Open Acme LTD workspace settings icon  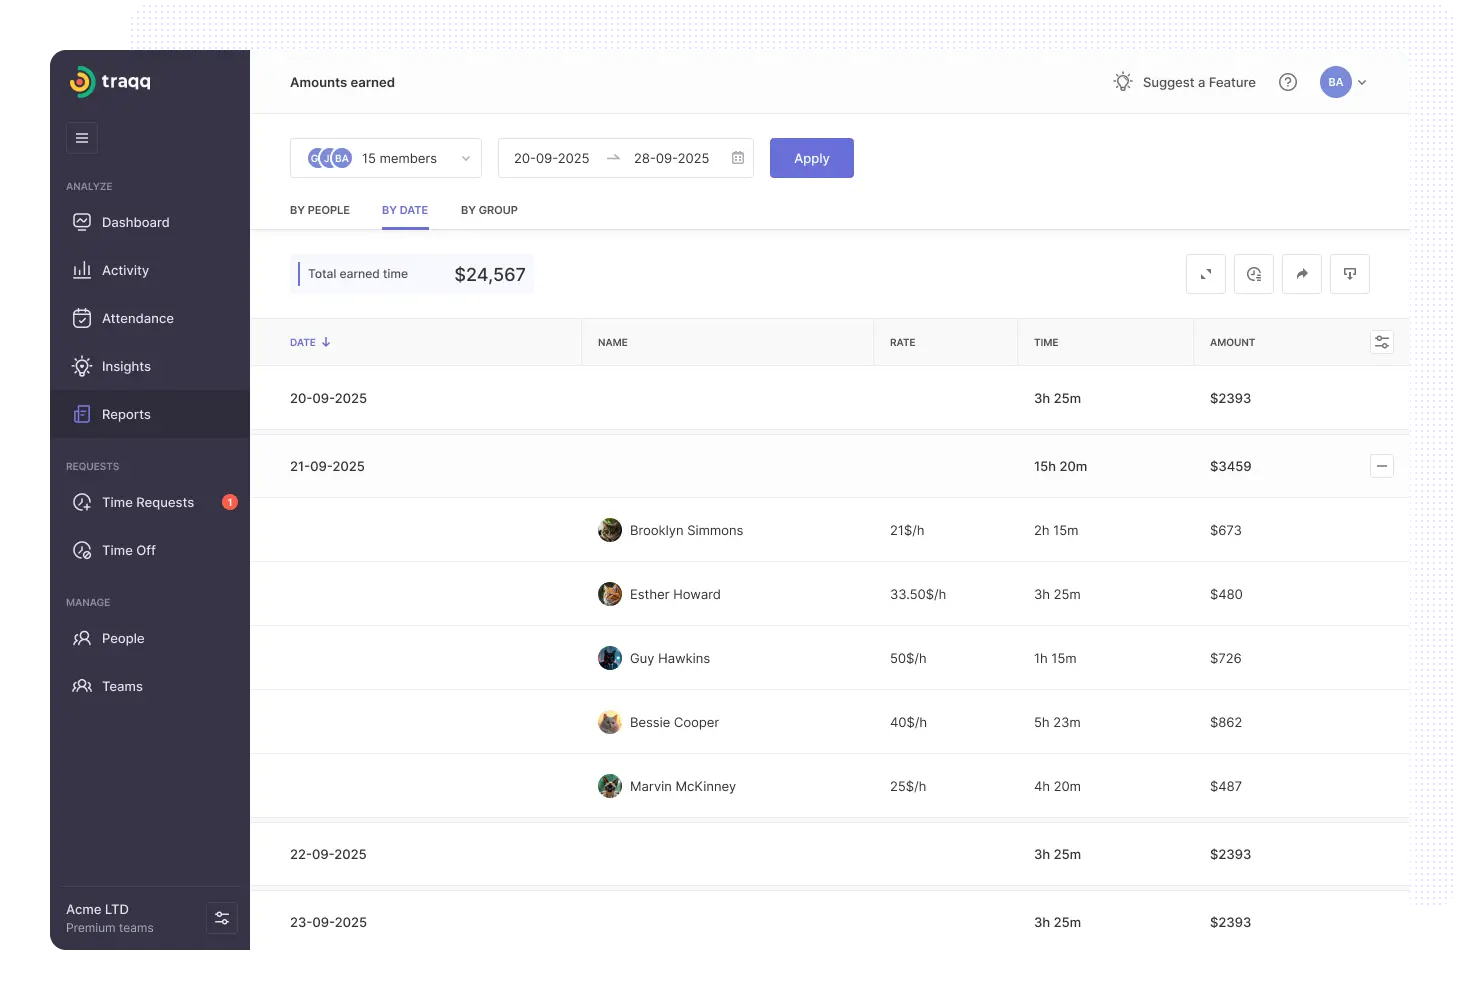tap(222, 918)
